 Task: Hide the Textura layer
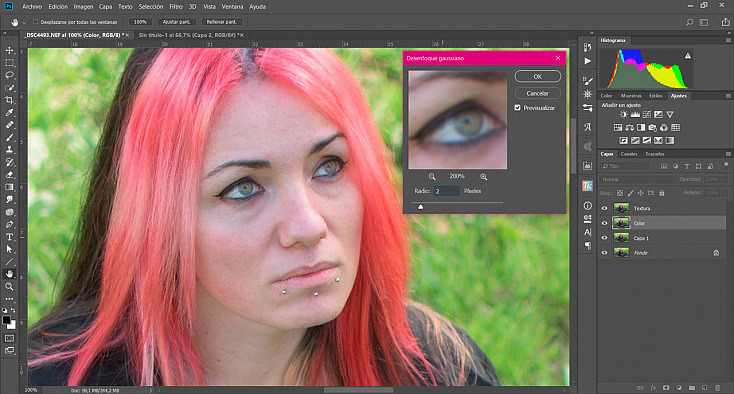point(604,208)
